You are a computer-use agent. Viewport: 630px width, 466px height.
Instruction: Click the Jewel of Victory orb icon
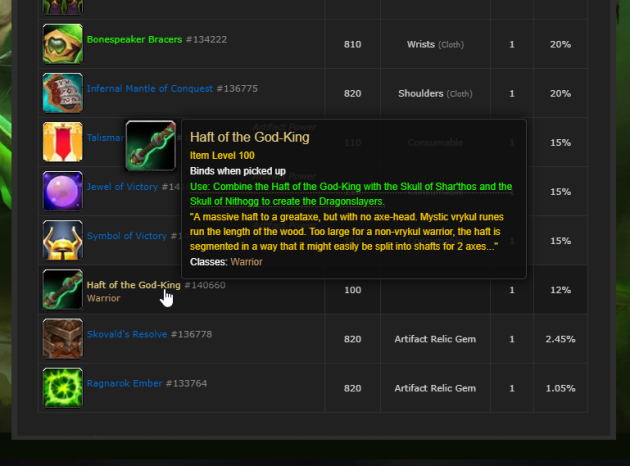63,191
